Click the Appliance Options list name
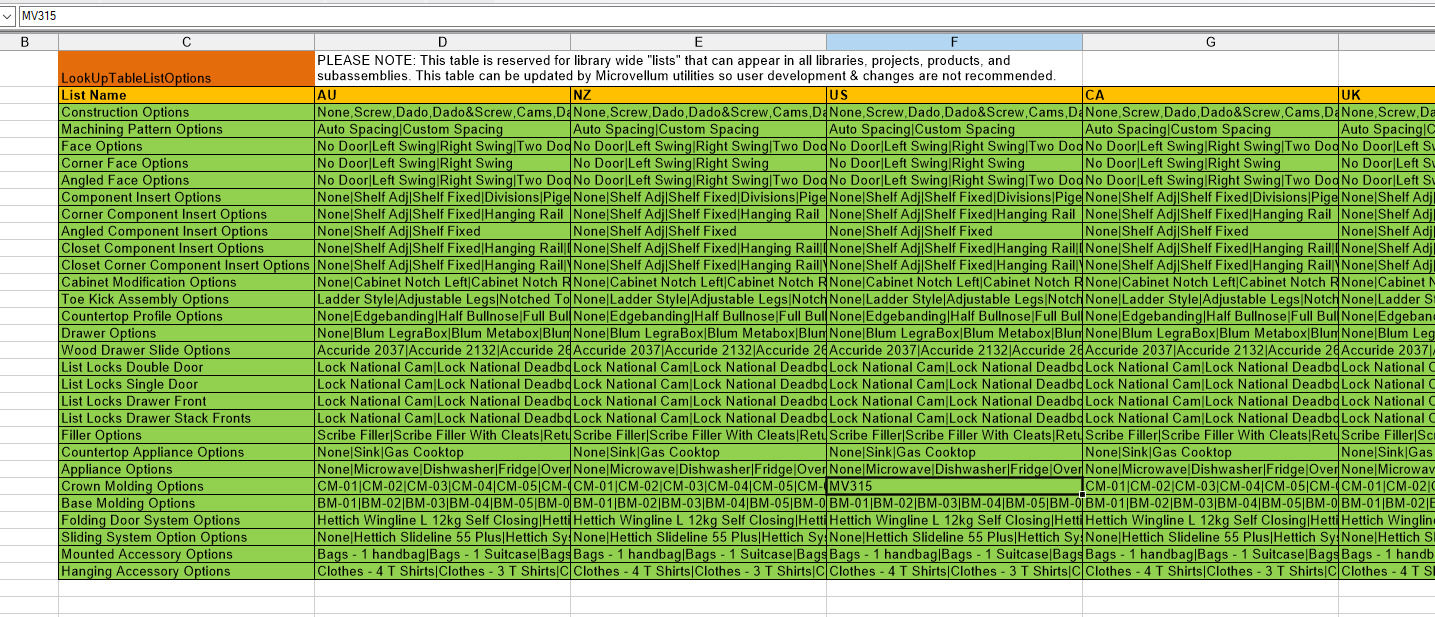1435x617 pixels. (x=186, y=469)
